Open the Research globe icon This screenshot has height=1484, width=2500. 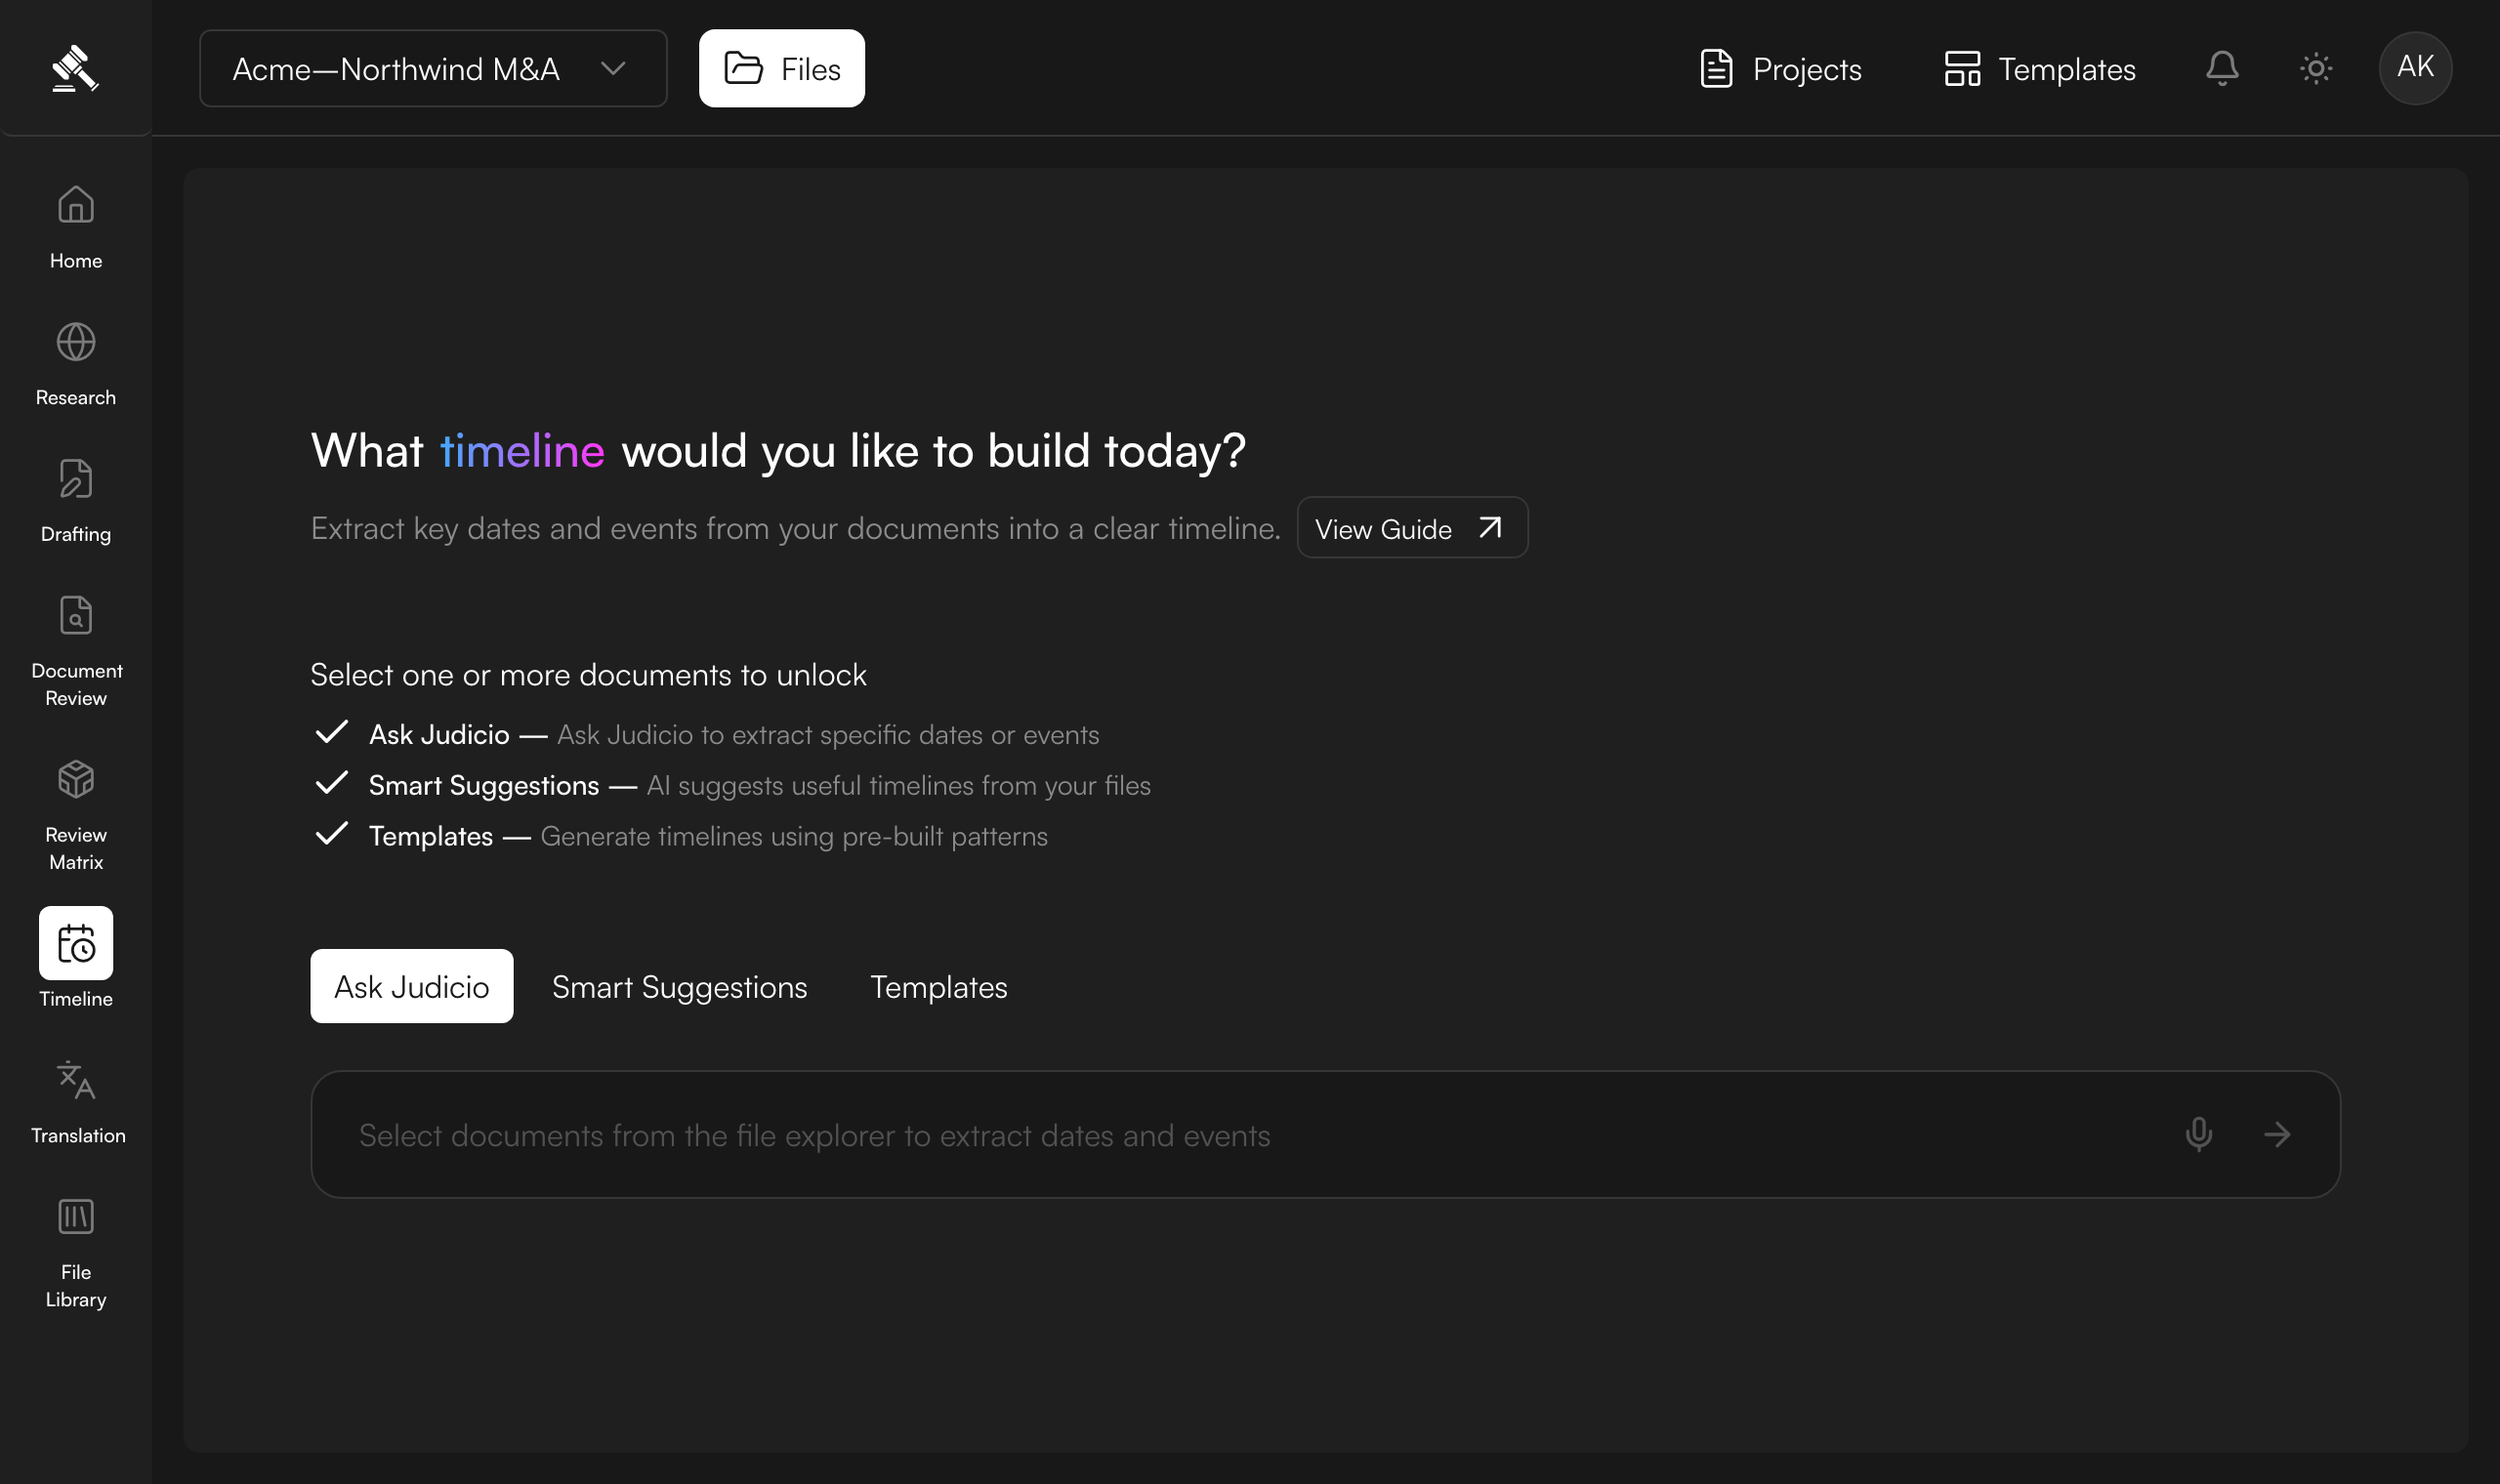(76, 342)
